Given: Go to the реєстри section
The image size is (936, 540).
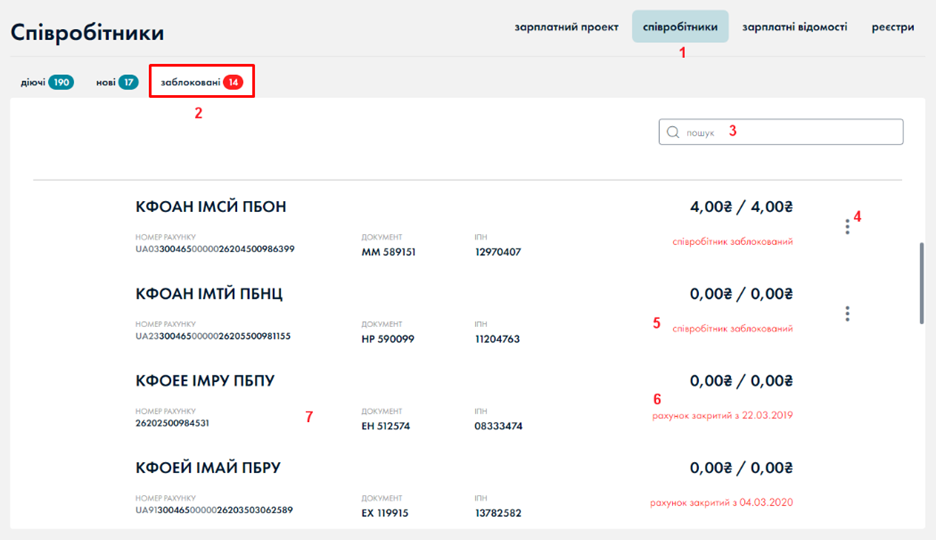Looking at the screenshot, I should coord(892,27).
